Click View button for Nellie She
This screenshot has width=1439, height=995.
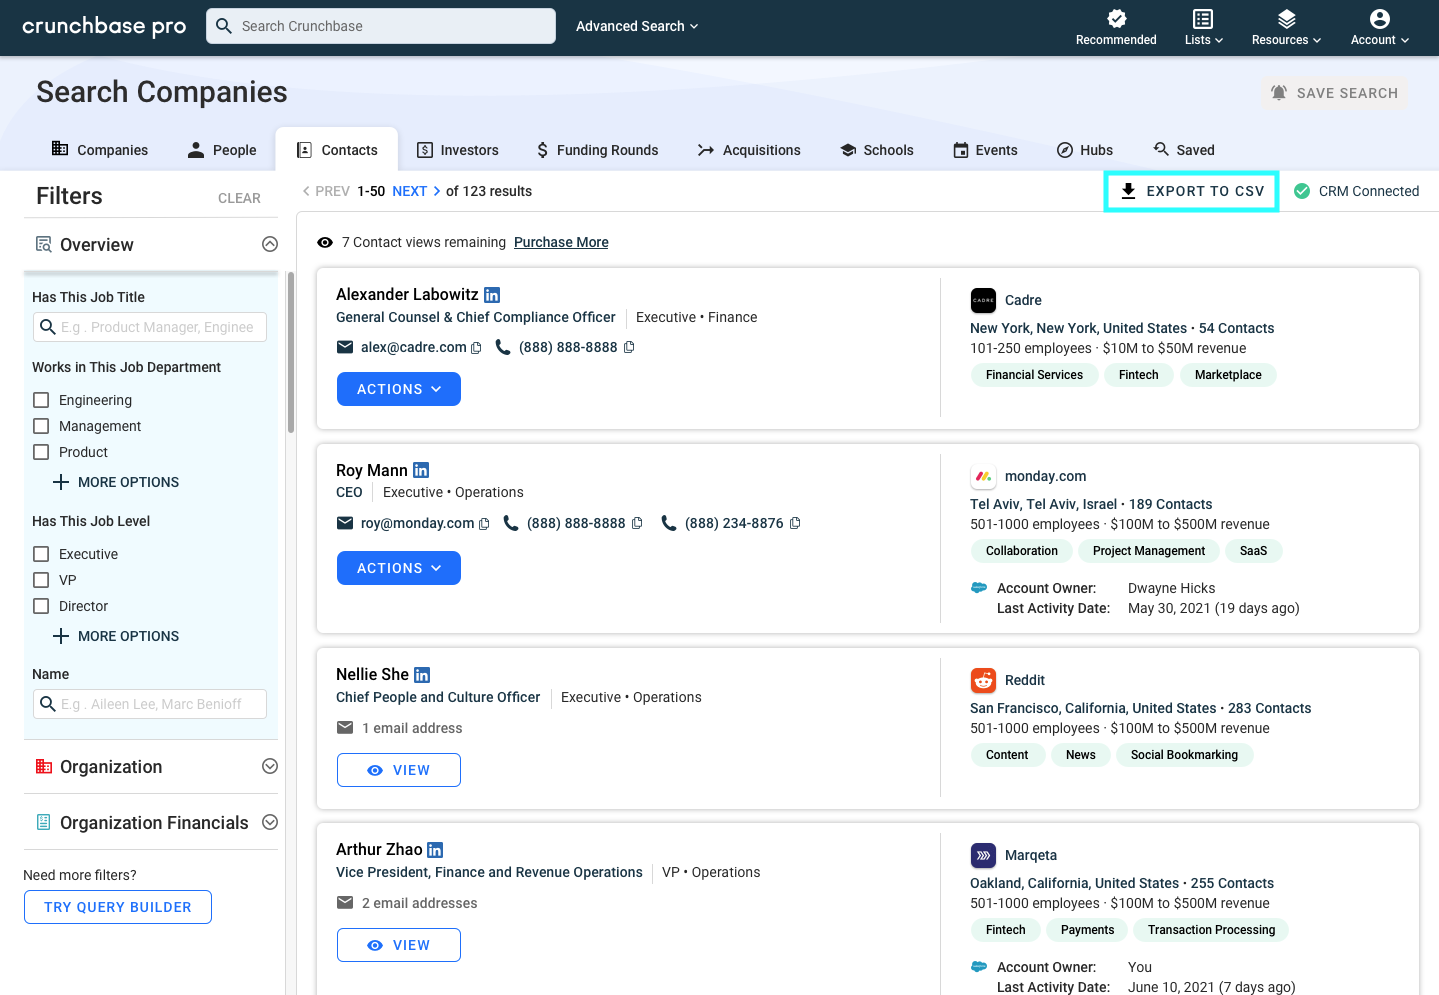[399, 770]
